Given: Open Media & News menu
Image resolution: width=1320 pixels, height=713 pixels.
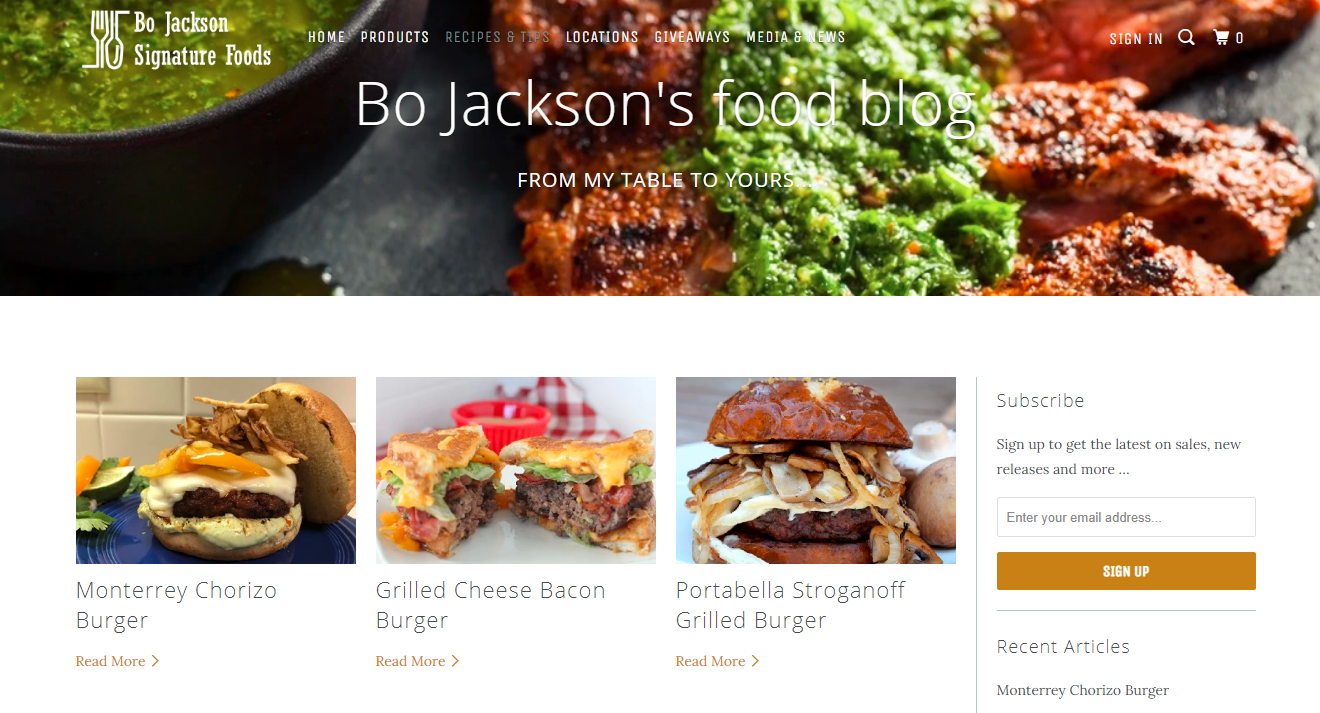Looking at the screenshot, I should click(796, 37).
